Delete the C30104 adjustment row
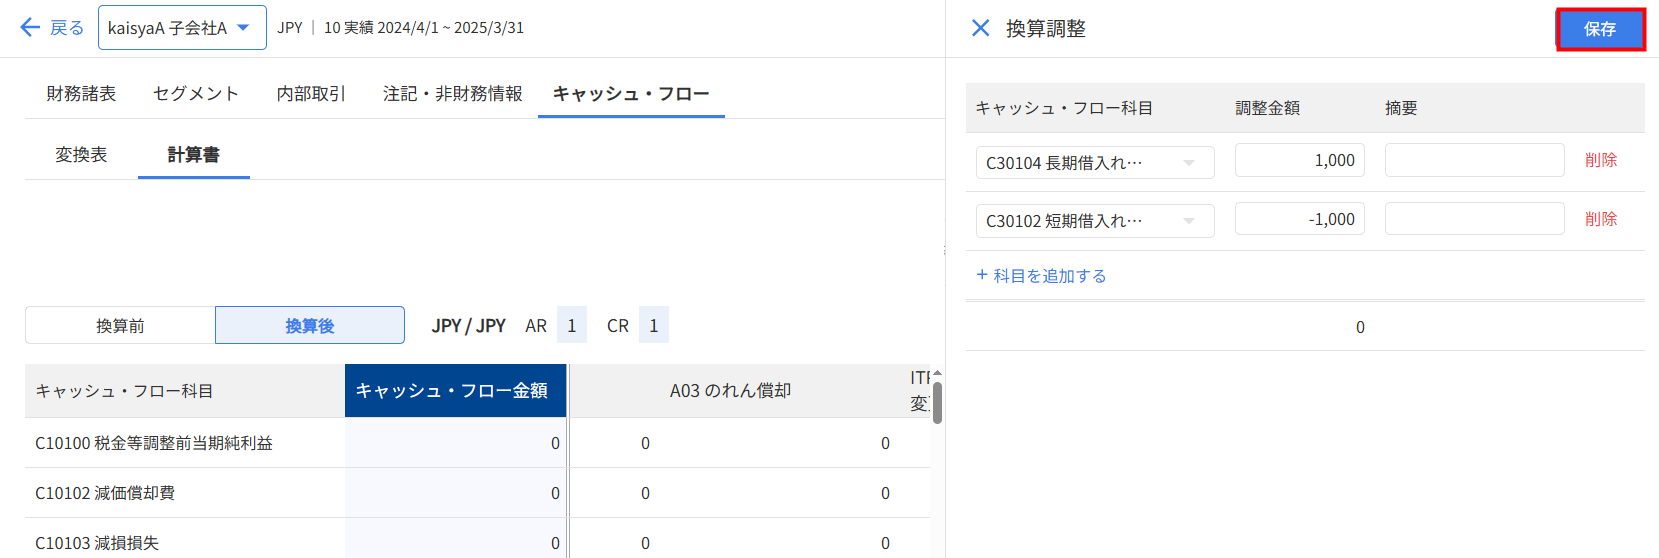The image size is (1659, 558). (x=1600, y=160)
